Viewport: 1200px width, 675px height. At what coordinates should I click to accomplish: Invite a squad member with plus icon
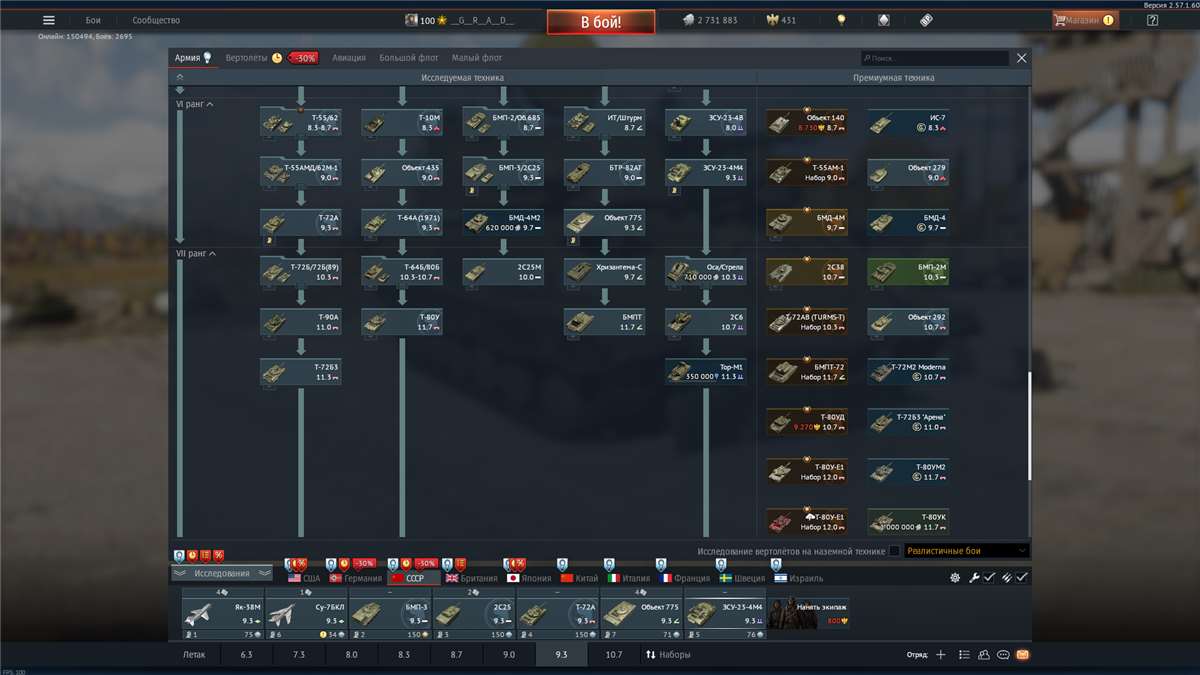pyautogui.click(x=940, y=655)
